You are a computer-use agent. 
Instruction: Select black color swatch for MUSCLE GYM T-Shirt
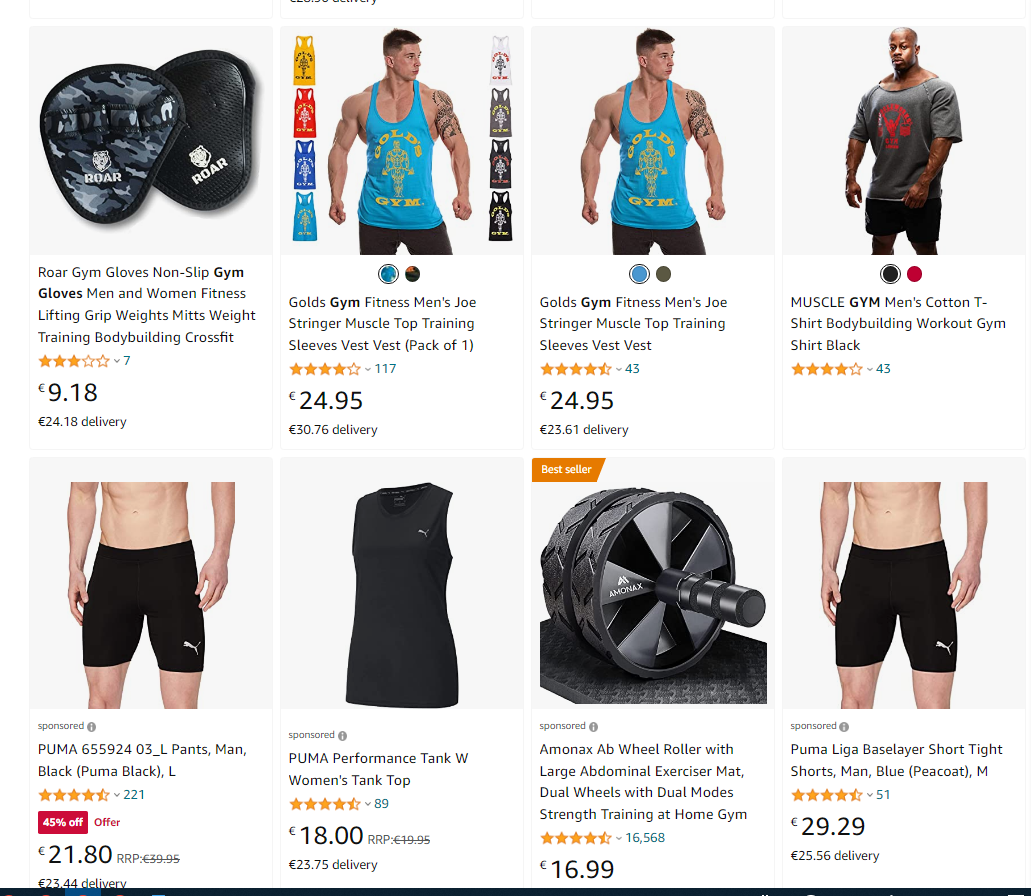pyautogui.click(x=890, y=274)
